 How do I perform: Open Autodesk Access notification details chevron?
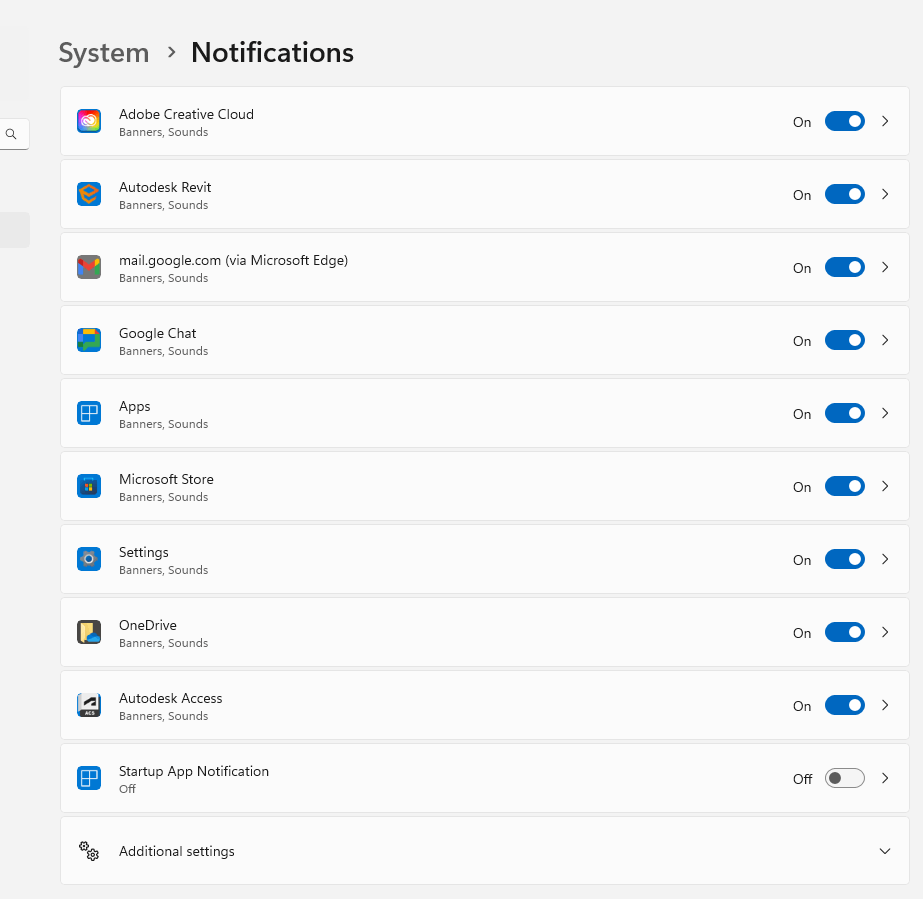(x=885, y=705)
